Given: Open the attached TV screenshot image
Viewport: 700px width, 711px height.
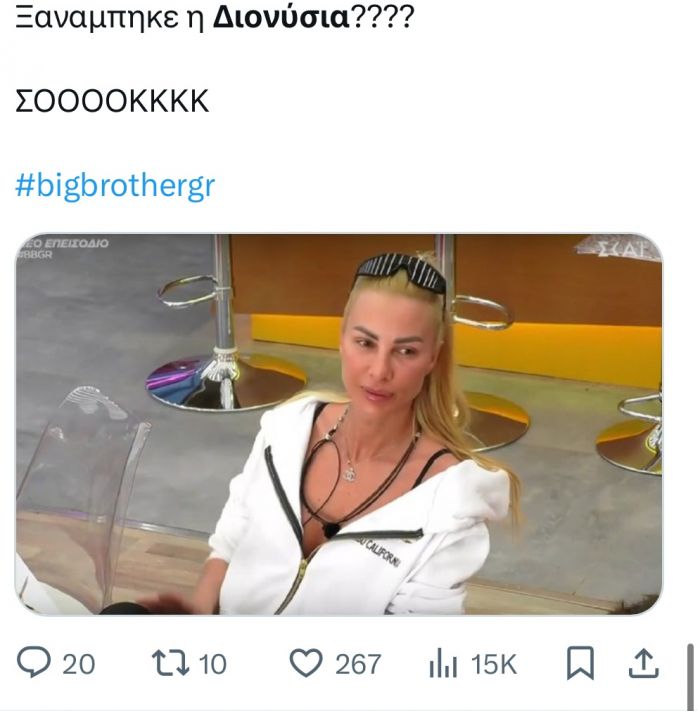Looking at the screenshot, I should (339, 424).
